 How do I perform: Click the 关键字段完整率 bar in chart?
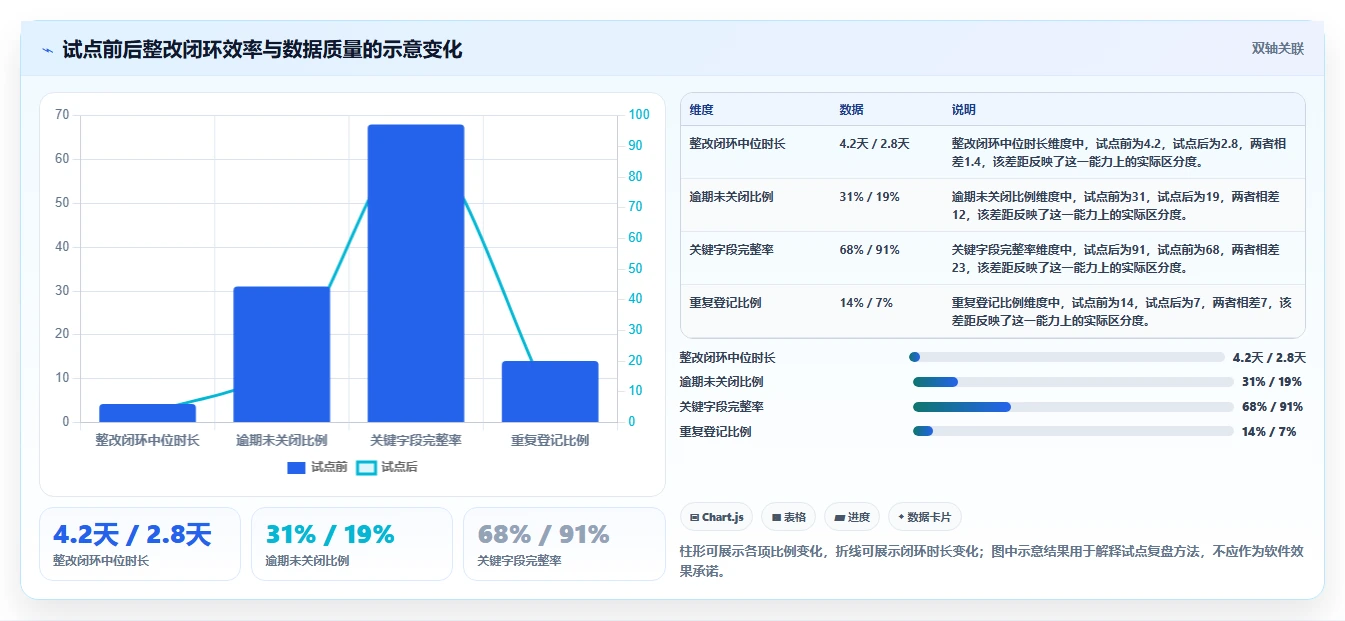coord(416,273)
